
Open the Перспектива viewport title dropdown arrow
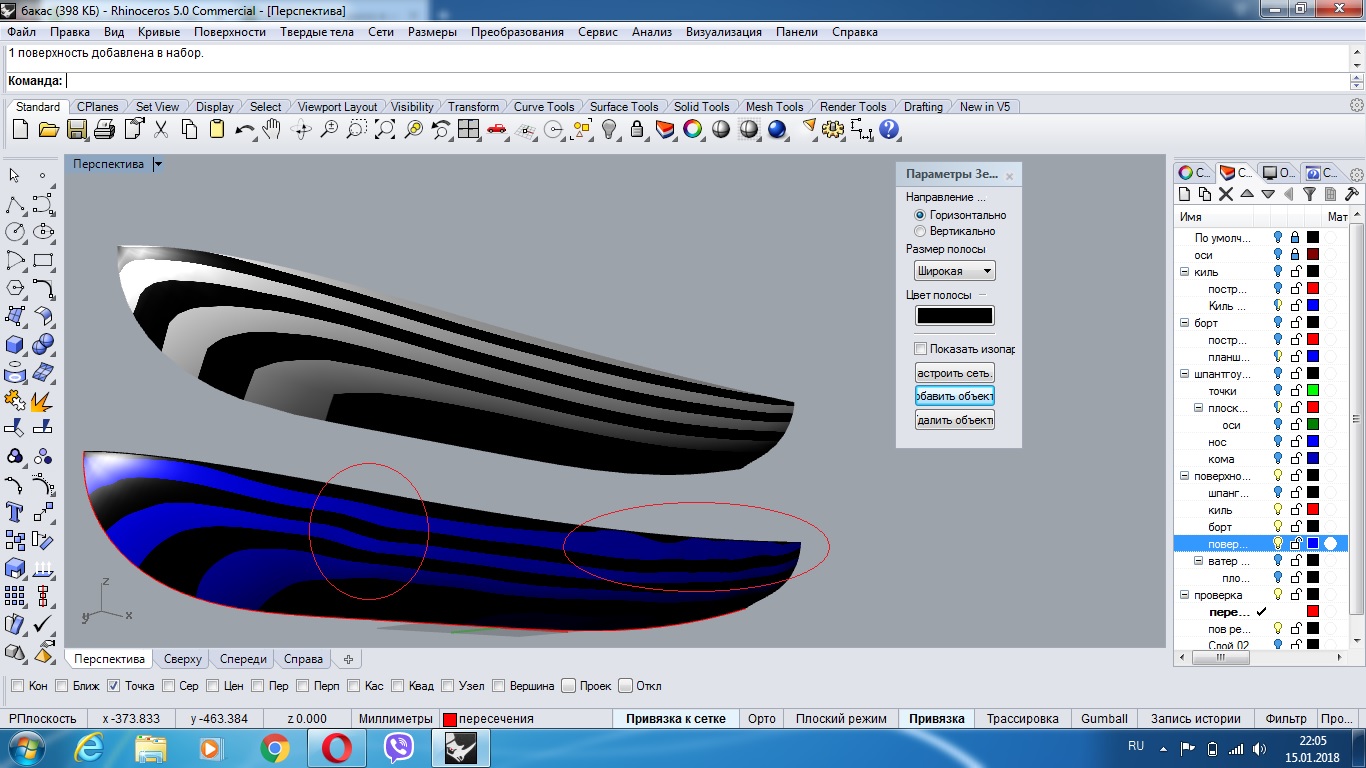(158, 164)
